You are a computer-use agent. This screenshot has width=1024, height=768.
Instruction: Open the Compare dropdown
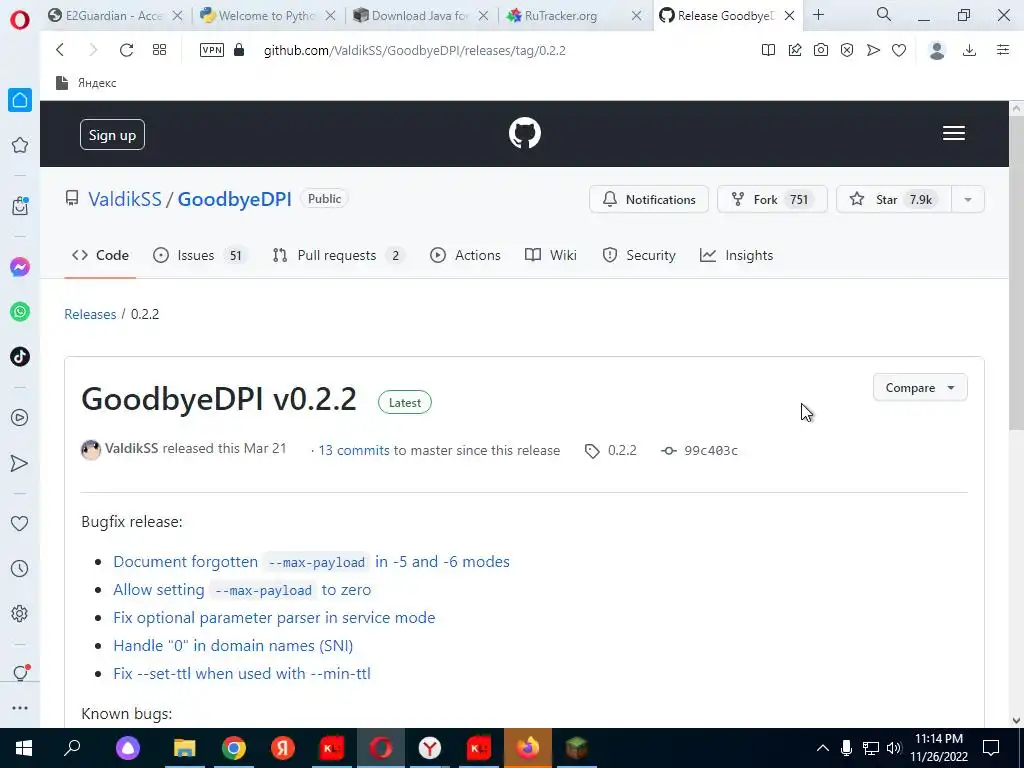click(x=920, y=388)
